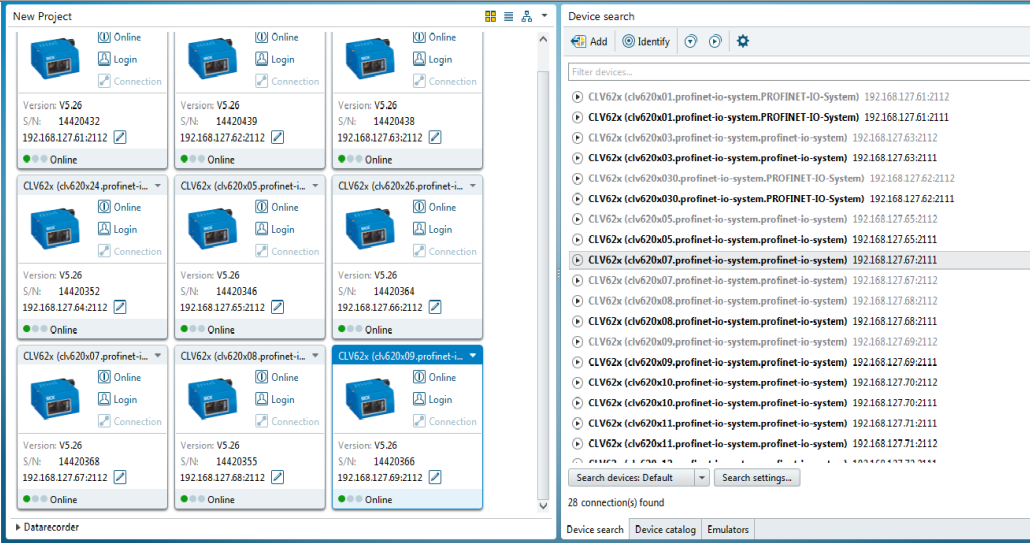Edit IP address 192.168.127.63:2112
This screenshot has width=1030, height=543.
[435, 137]
